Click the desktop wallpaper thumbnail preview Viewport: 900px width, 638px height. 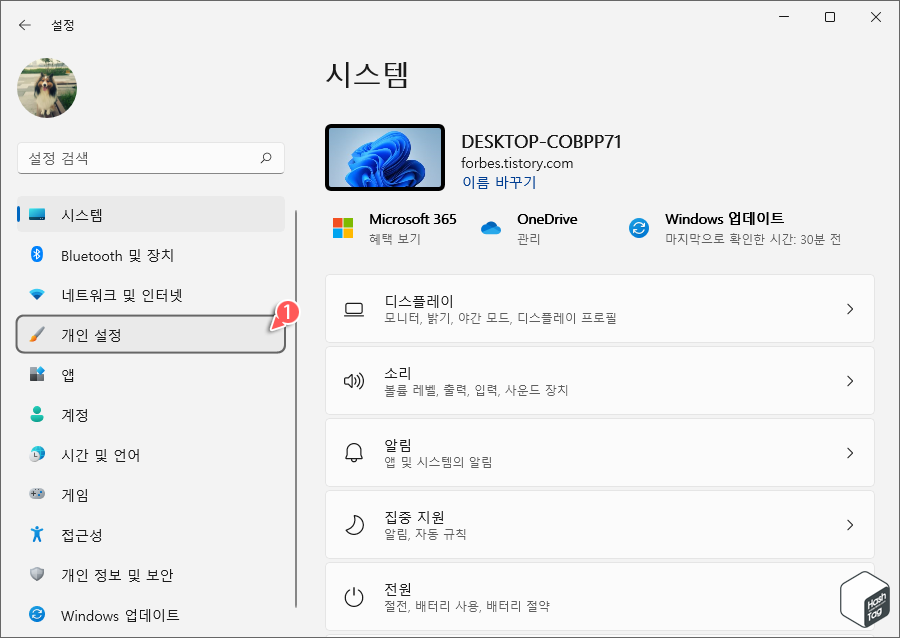(x=384, y=157)
